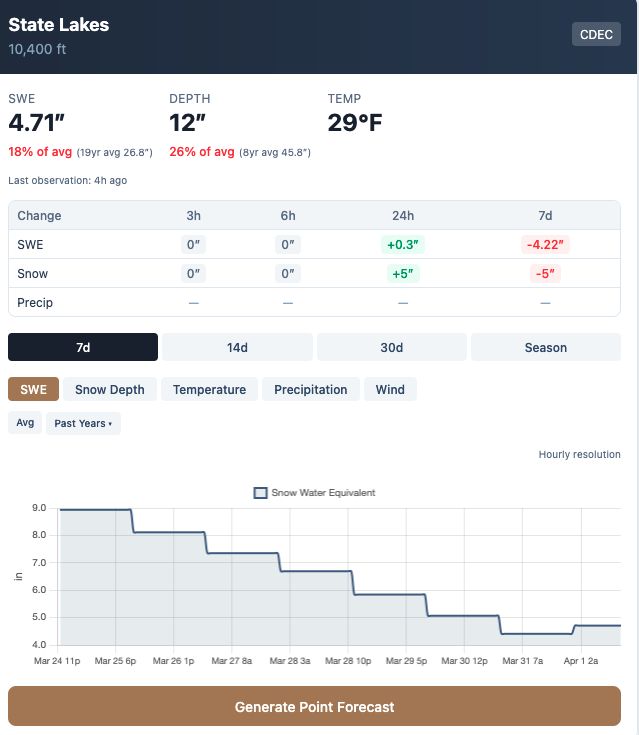Viewport: 639px width, 735px height.
Task: Show the Wind chart
Action: click(390, 389)
